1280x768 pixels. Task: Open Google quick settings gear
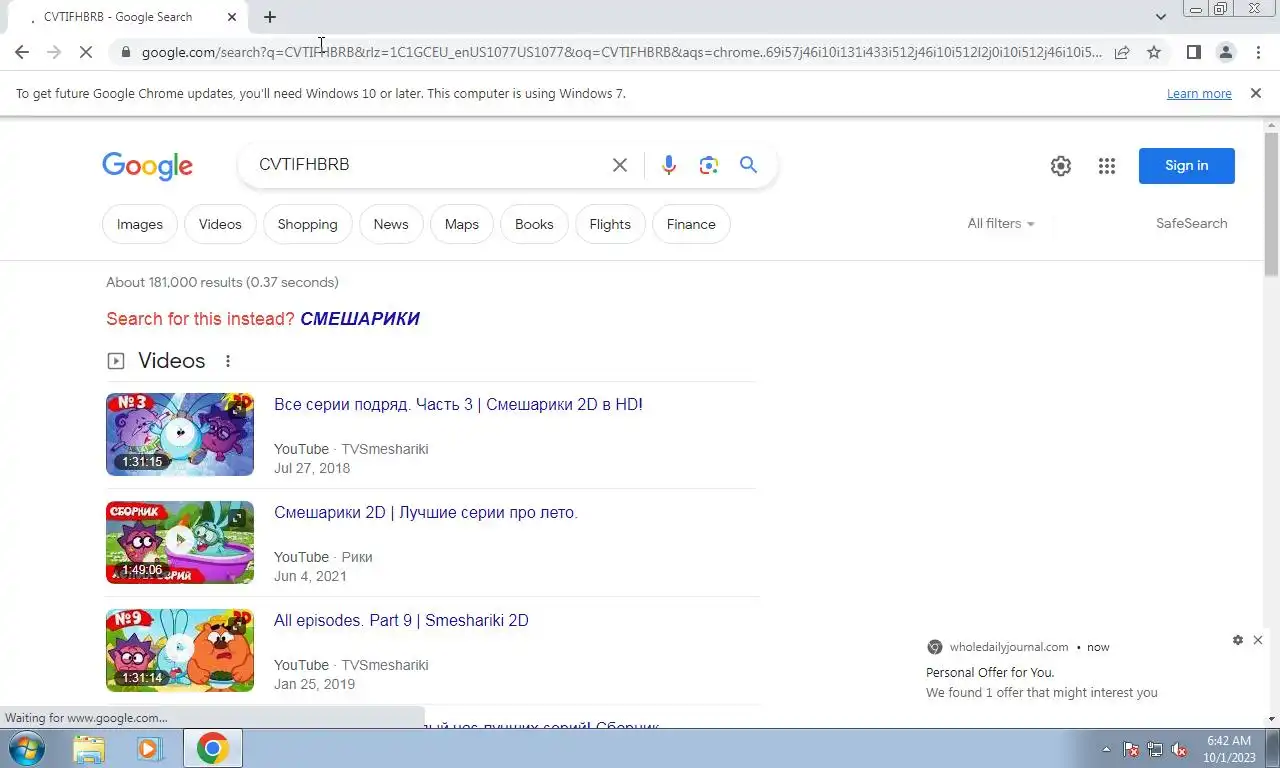point(1061,166)
